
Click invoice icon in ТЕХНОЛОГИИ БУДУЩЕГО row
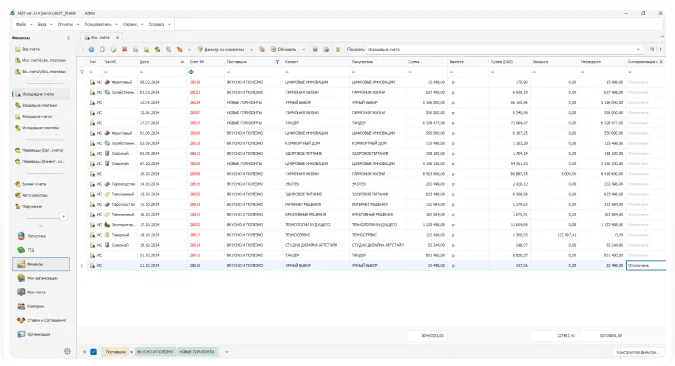click(x=92, y=225)
